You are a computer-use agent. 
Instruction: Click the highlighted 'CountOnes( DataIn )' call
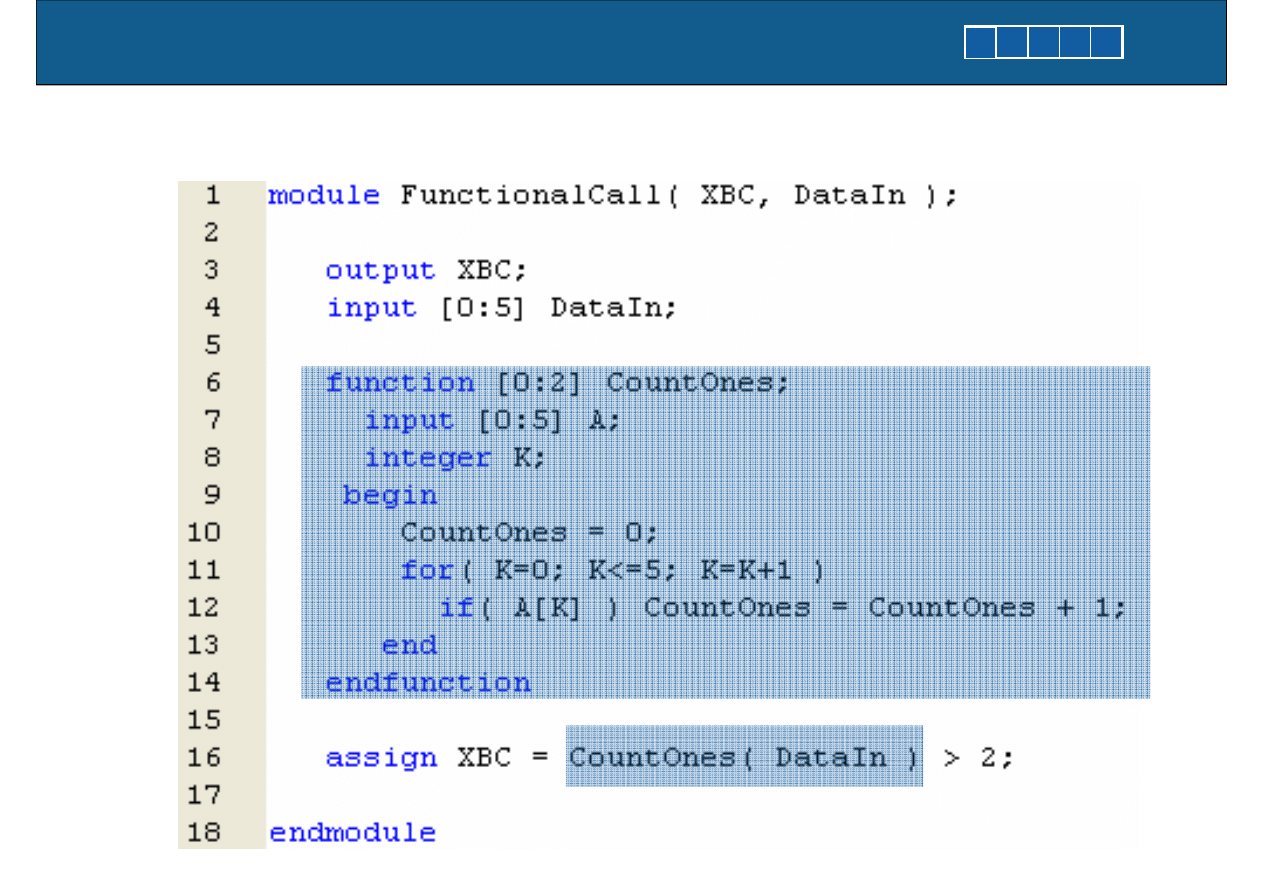tap(744, 757)
